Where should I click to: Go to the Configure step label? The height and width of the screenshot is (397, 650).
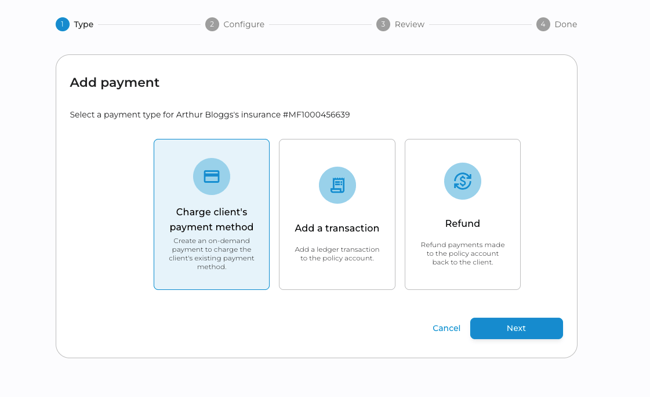point(244,24)
